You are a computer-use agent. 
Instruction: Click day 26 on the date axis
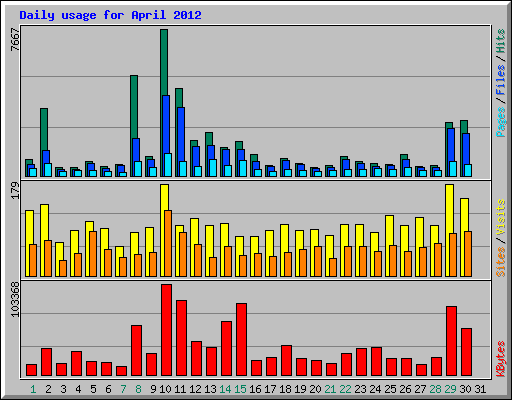[405, 389]
